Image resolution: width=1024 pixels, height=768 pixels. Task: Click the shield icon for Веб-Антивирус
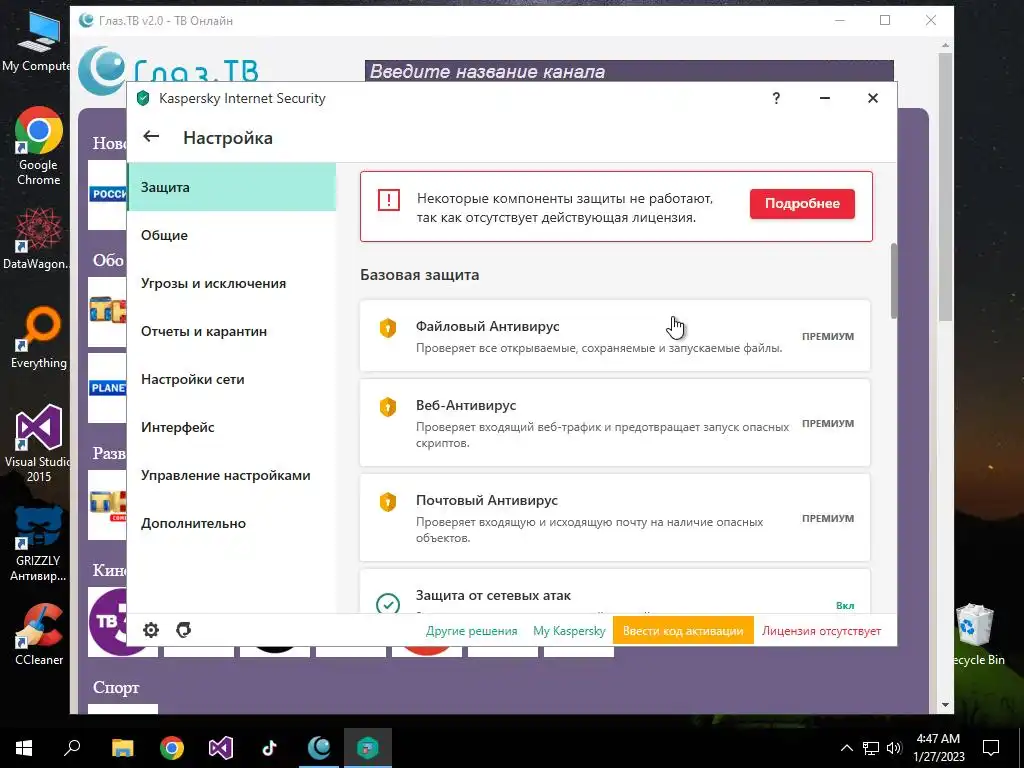click(x=388, y=407)
